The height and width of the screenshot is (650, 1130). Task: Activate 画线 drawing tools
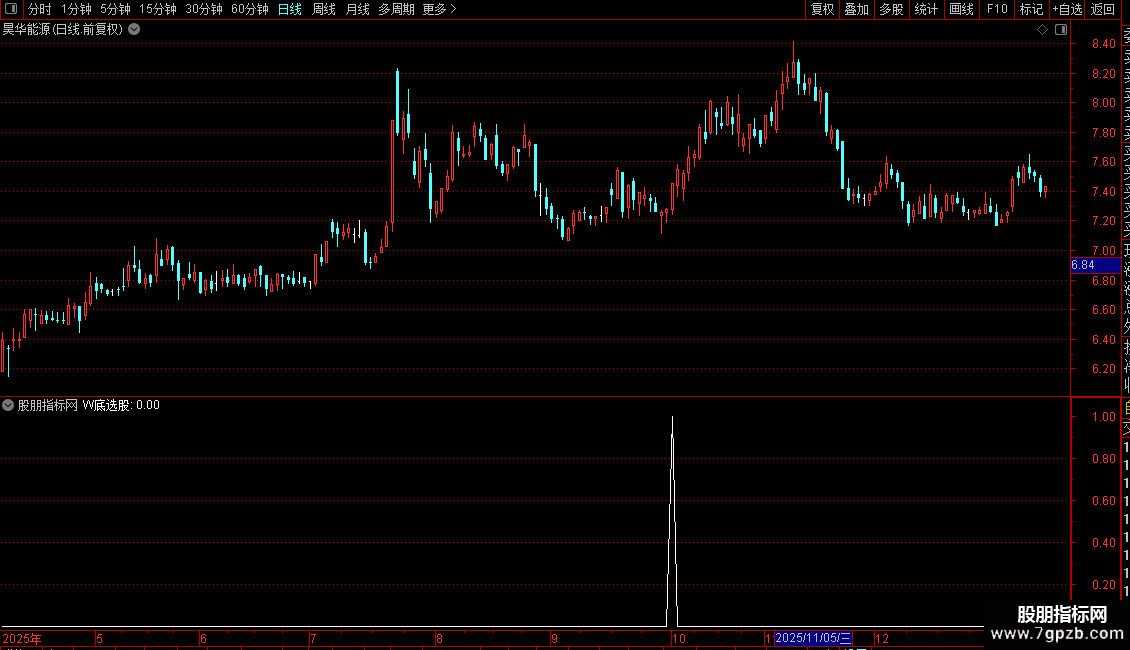(x=961, y=9)
